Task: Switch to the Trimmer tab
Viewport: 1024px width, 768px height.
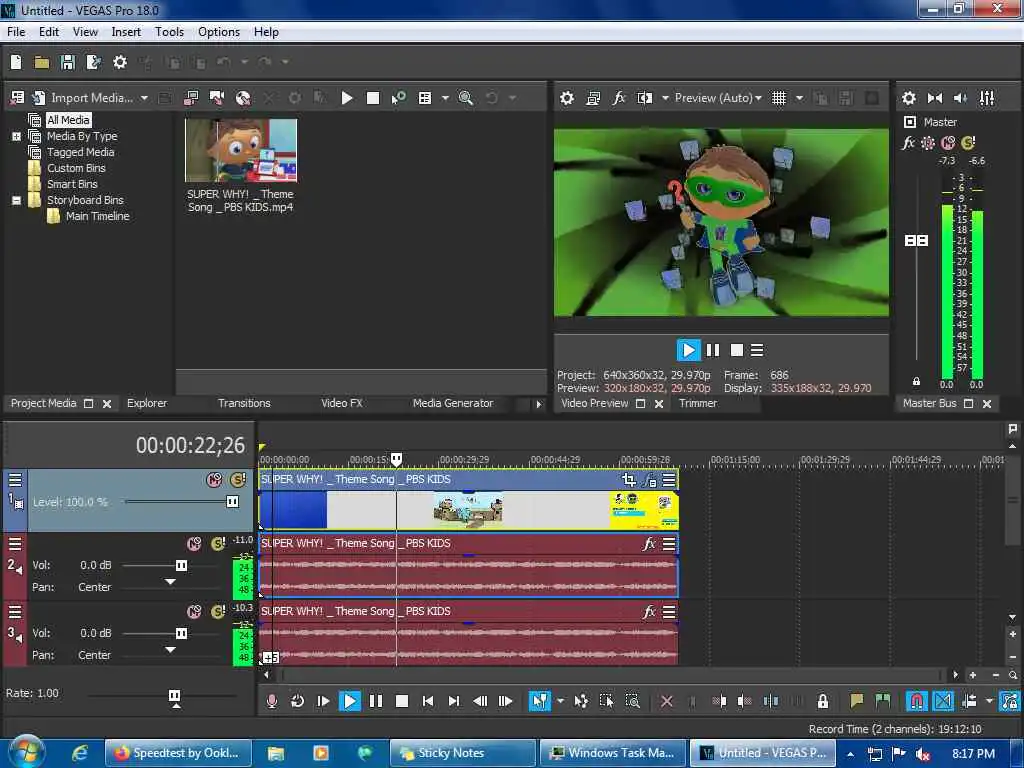Action: click(x=698, y=404)
